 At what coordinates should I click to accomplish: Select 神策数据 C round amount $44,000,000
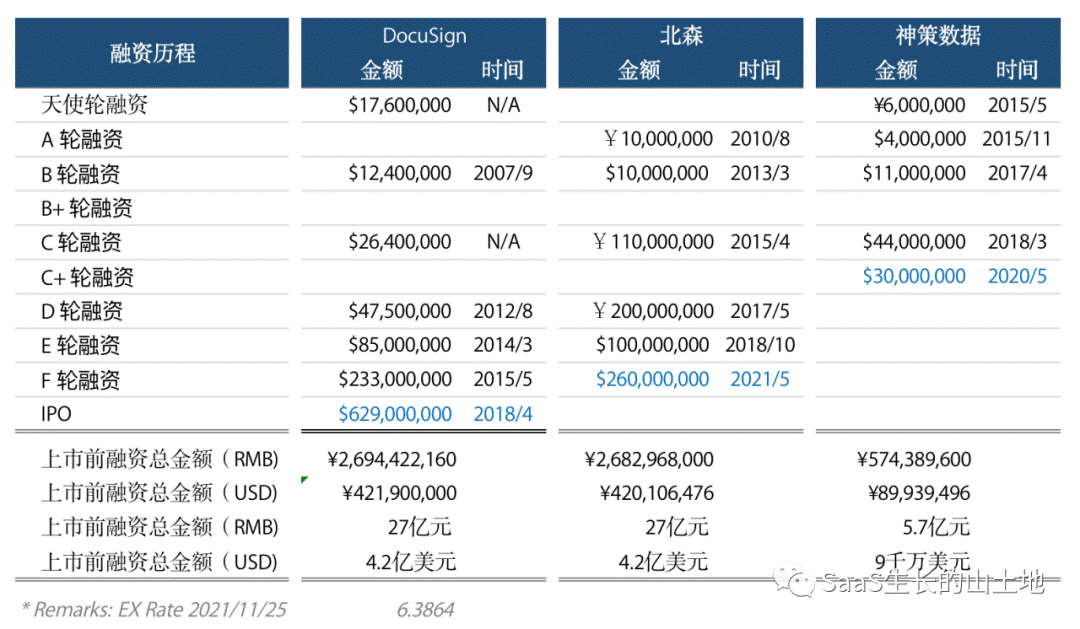pos(914,242)
